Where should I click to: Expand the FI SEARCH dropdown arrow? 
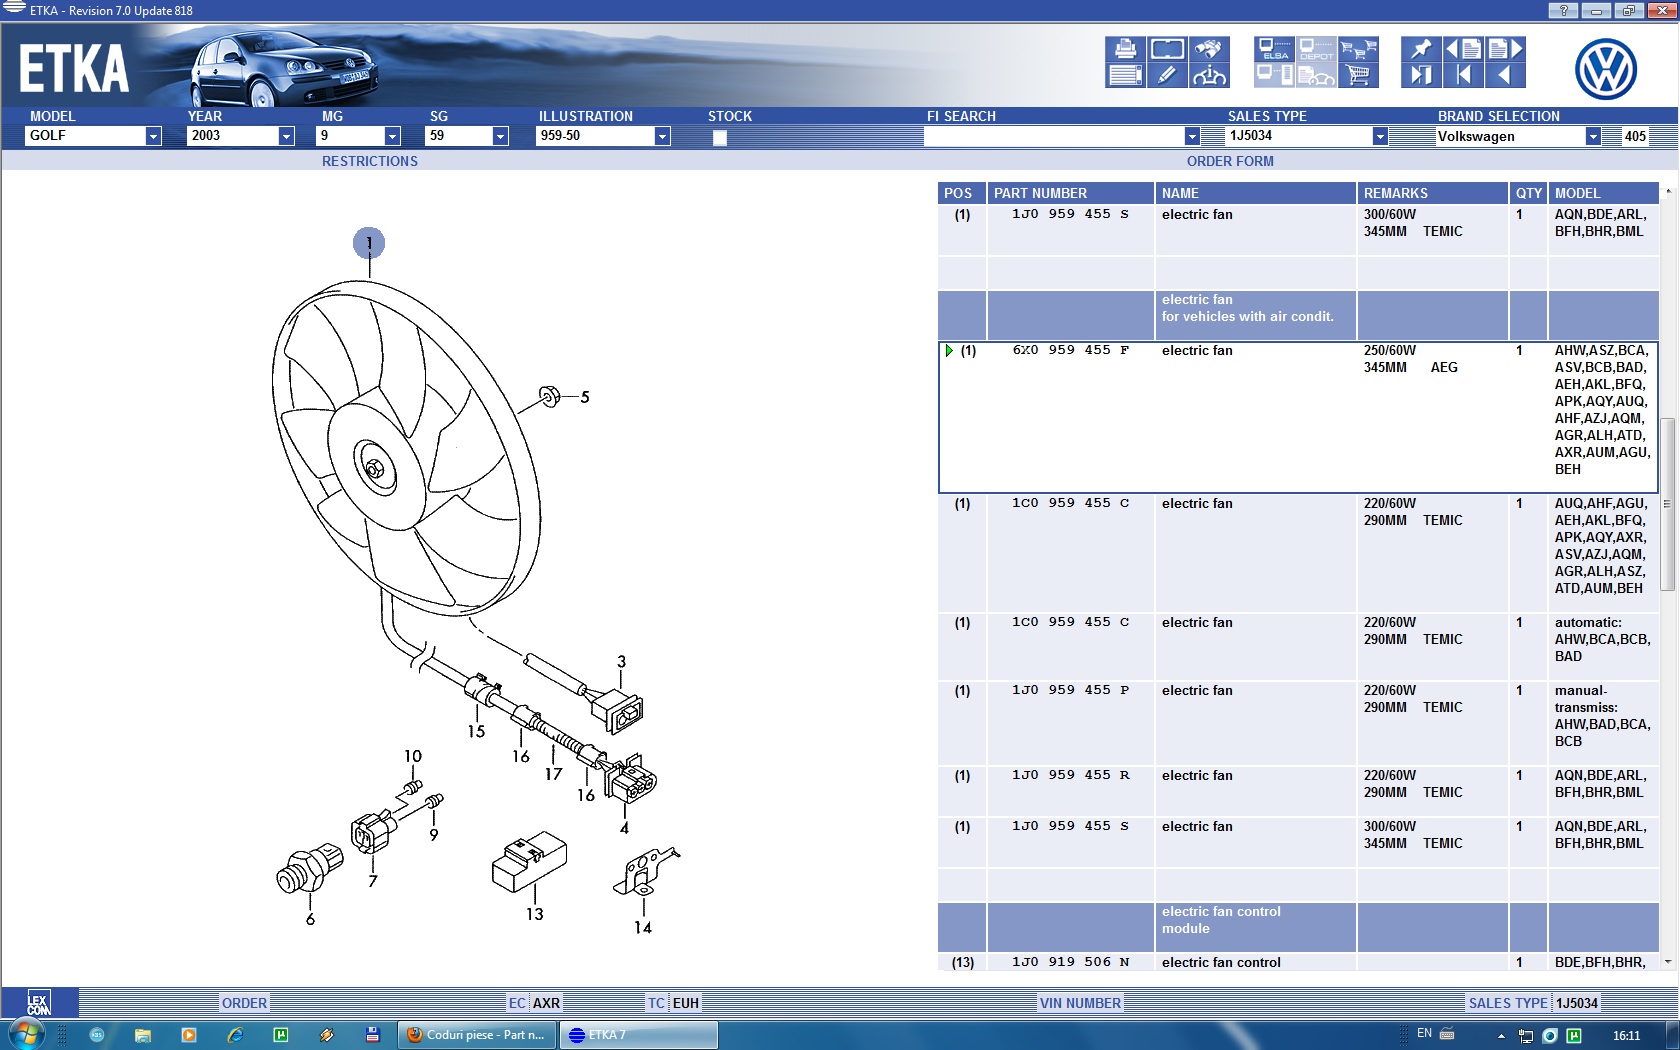(x=1192, y=136)
